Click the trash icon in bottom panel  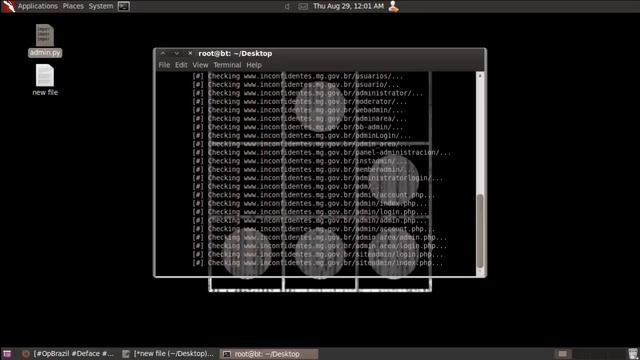633,354
